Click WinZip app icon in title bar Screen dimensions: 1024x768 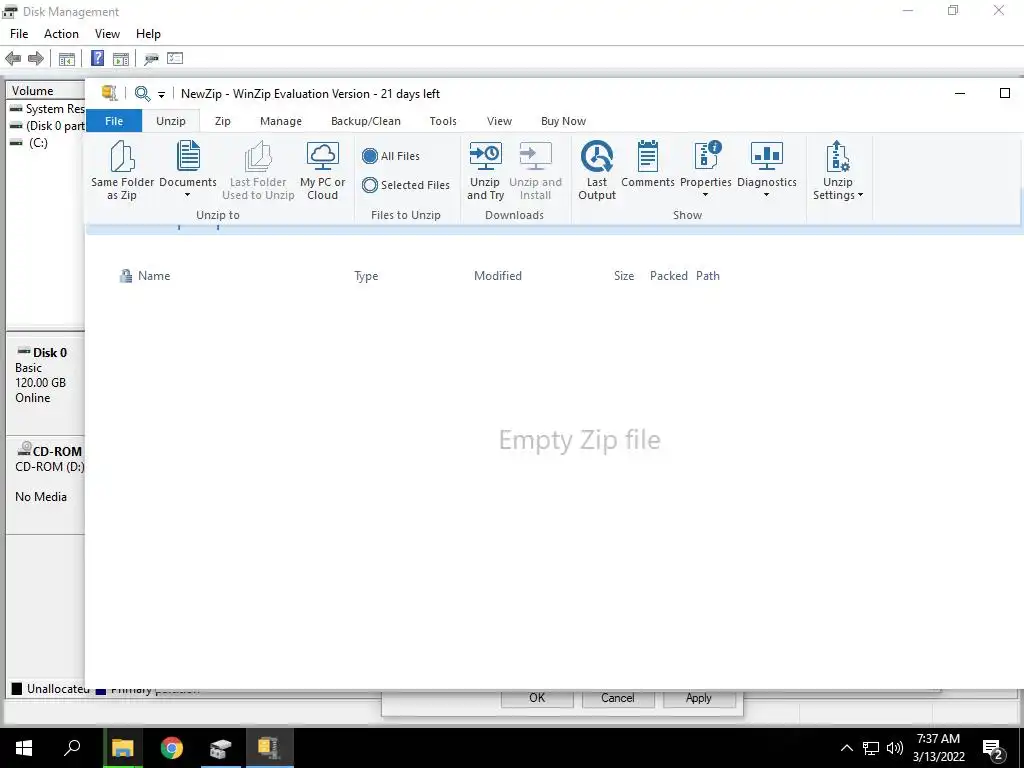[110, 93]
